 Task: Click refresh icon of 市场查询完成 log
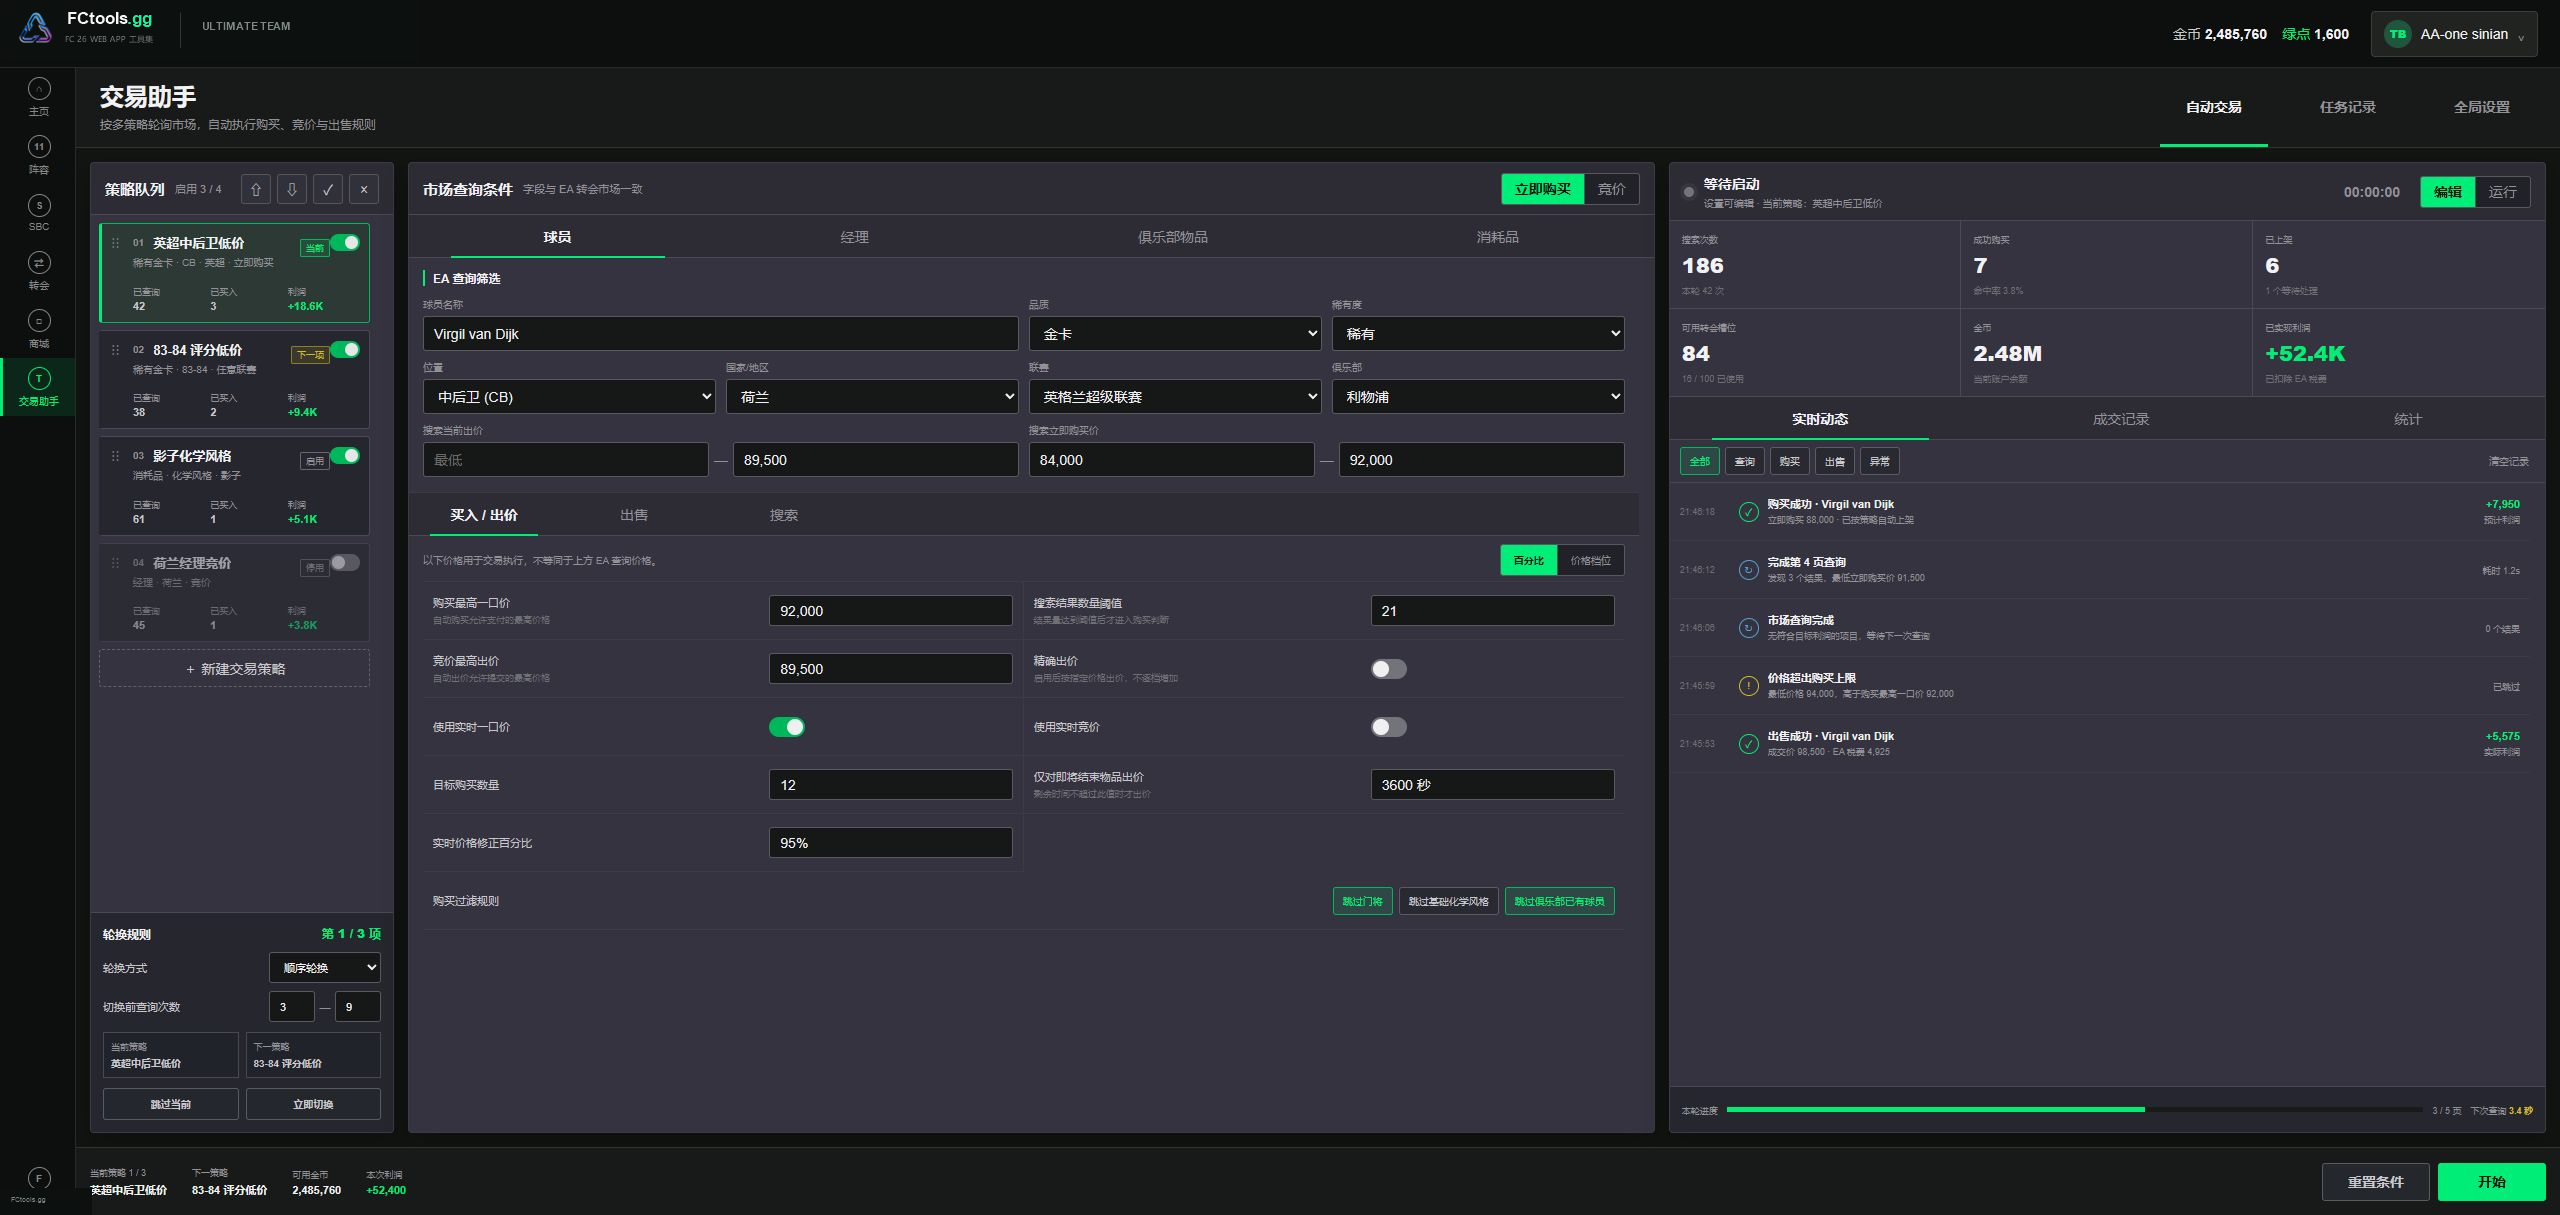point(1748,628)
